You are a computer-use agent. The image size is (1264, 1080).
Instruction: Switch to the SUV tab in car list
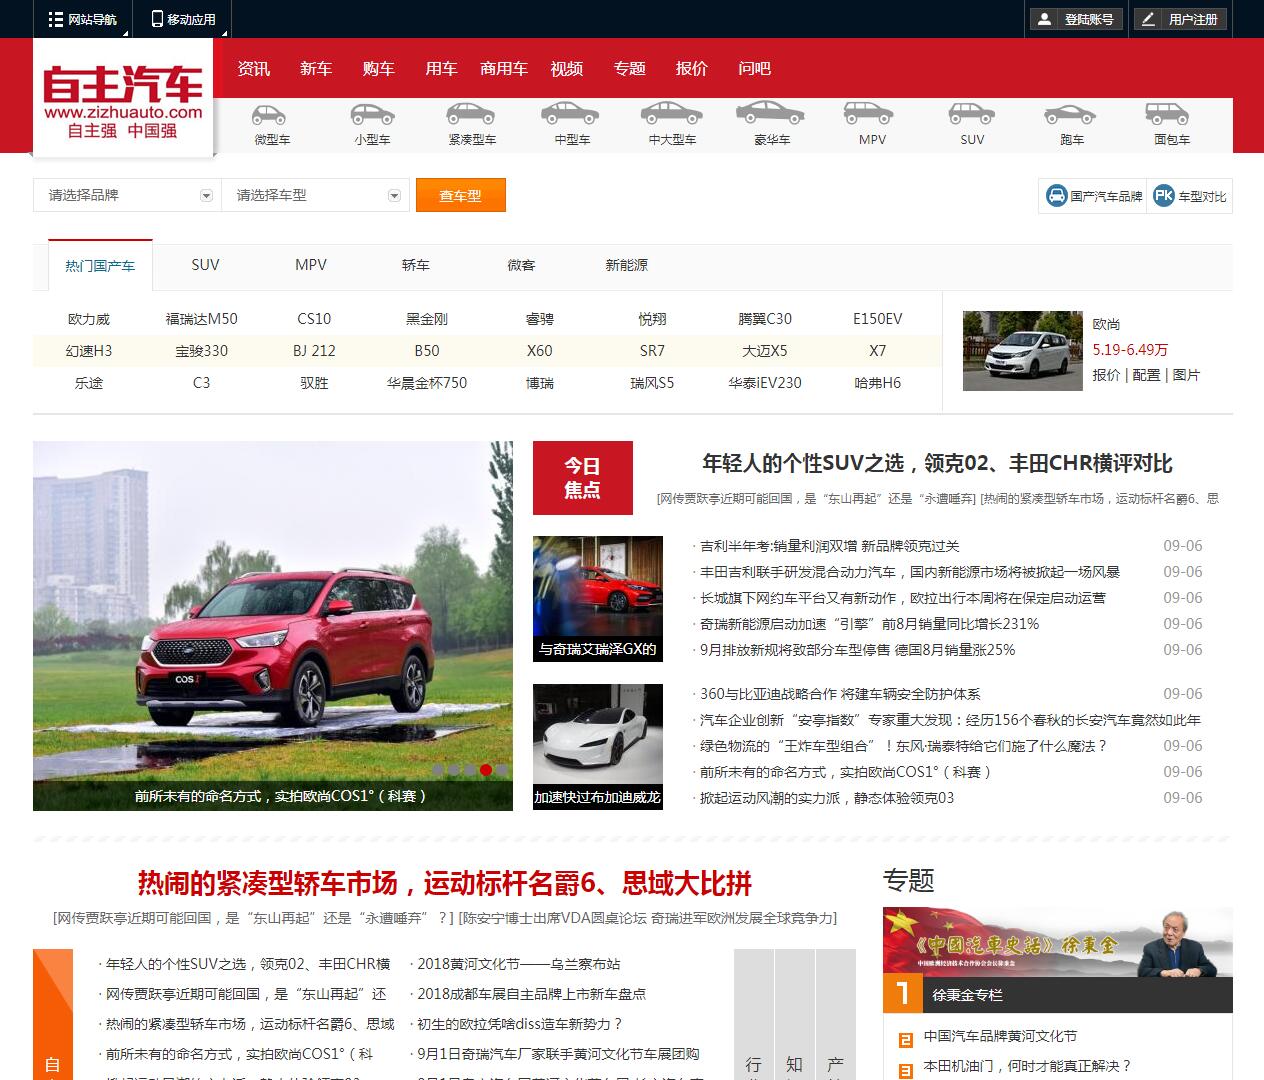pos(205,265)
